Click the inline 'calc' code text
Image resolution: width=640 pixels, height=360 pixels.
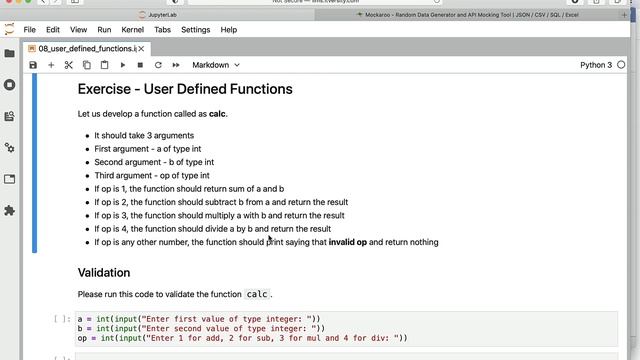point(257,294)
